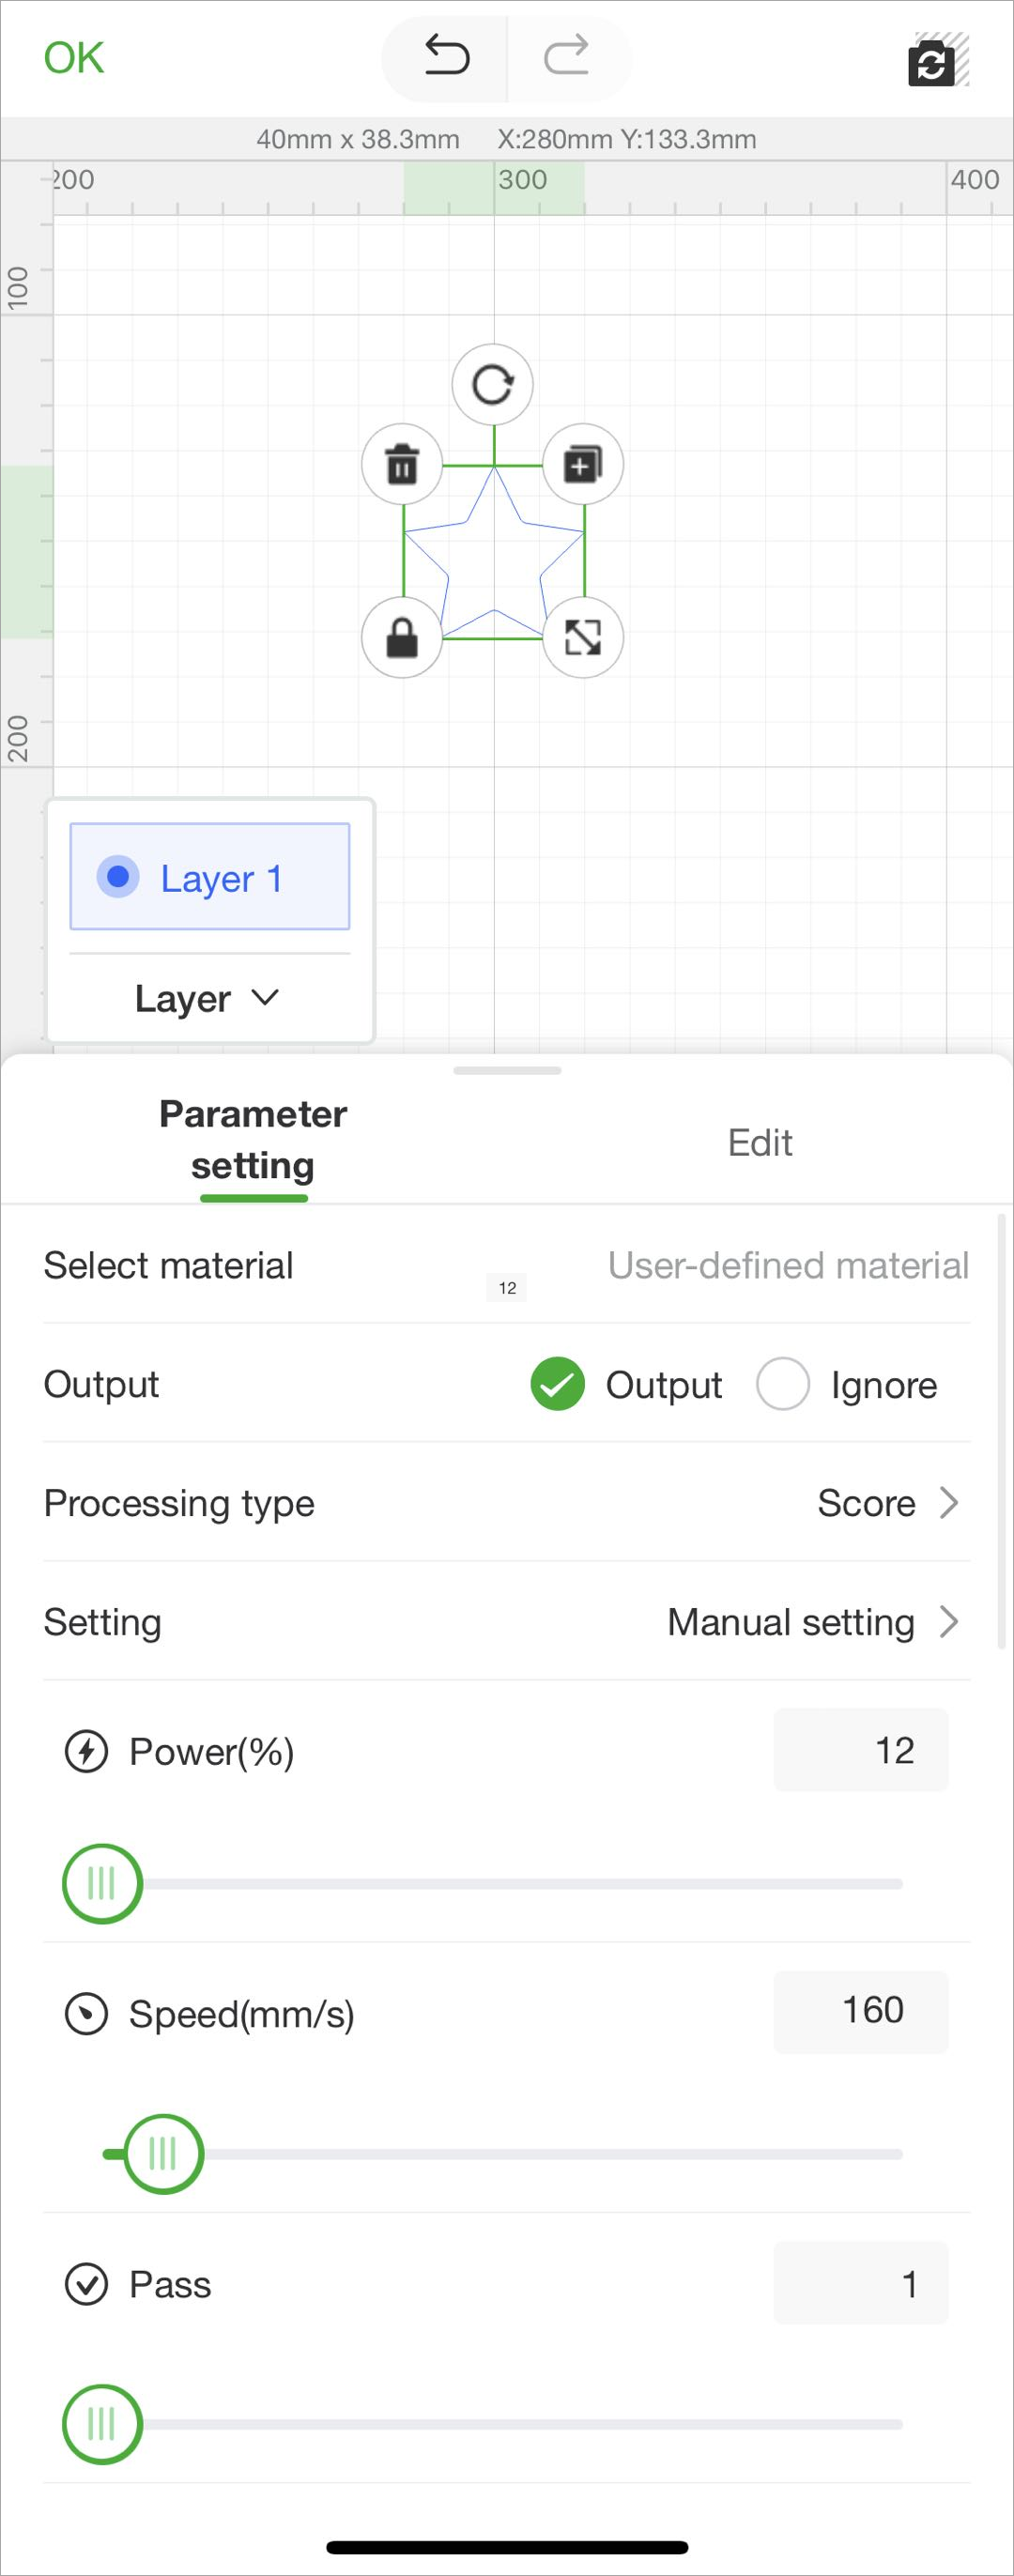Click the OK button
Screen dimensions: 1014x2576
(74, 57)
